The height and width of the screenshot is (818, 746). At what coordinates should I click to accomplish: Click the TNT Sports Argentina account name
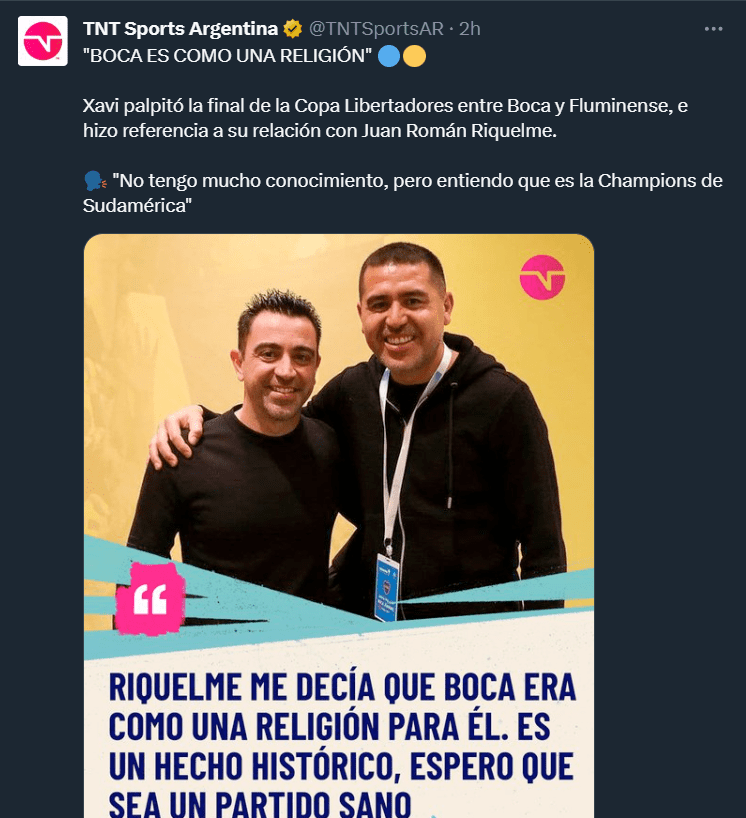coord(181,29)
